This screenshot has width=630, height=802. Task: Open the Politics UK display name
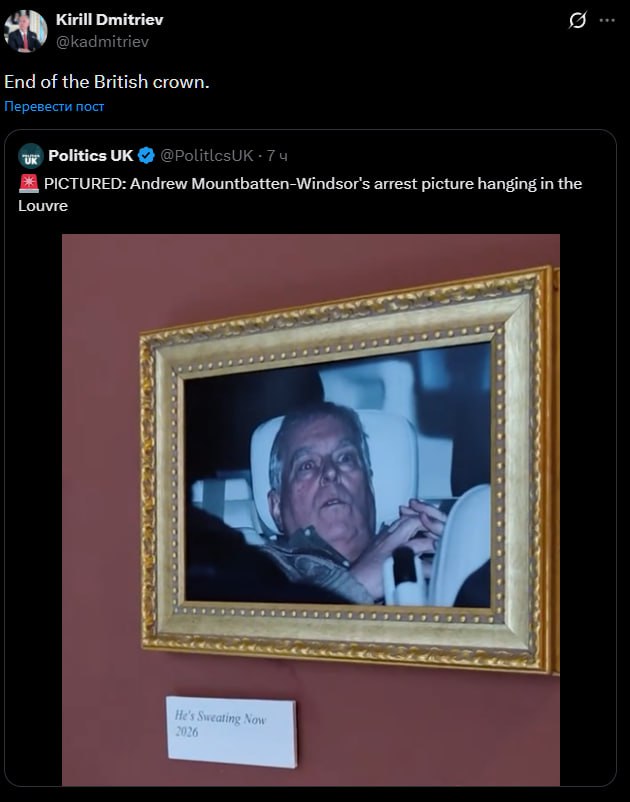coord(91,155)
